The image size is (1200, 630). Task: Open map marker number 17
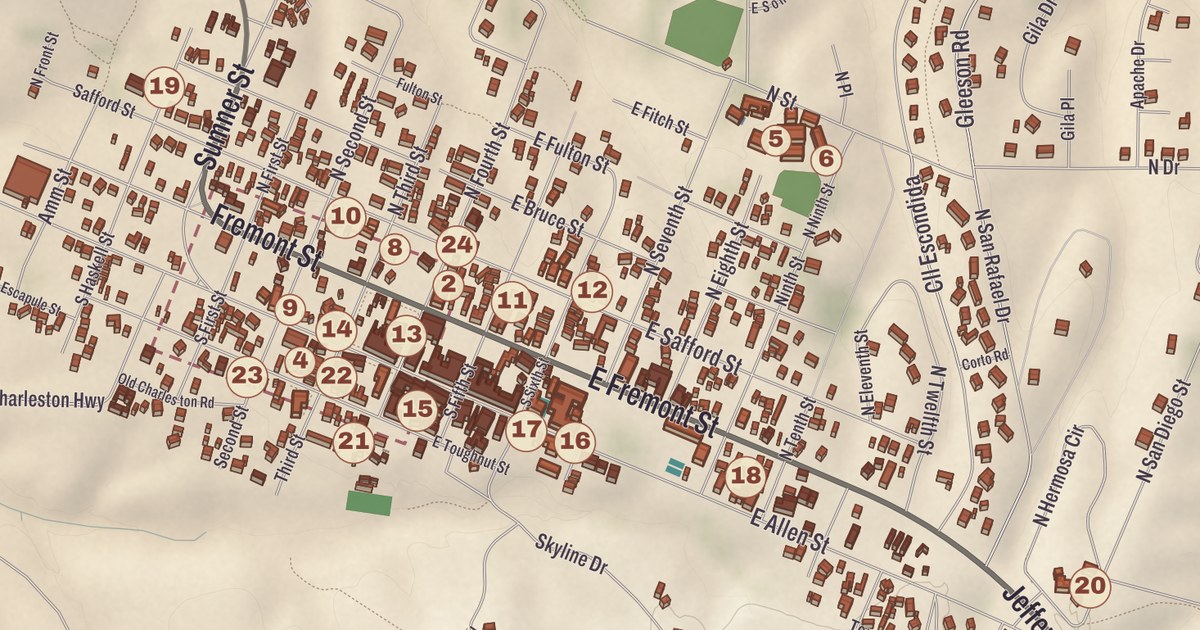pos(526,431)
